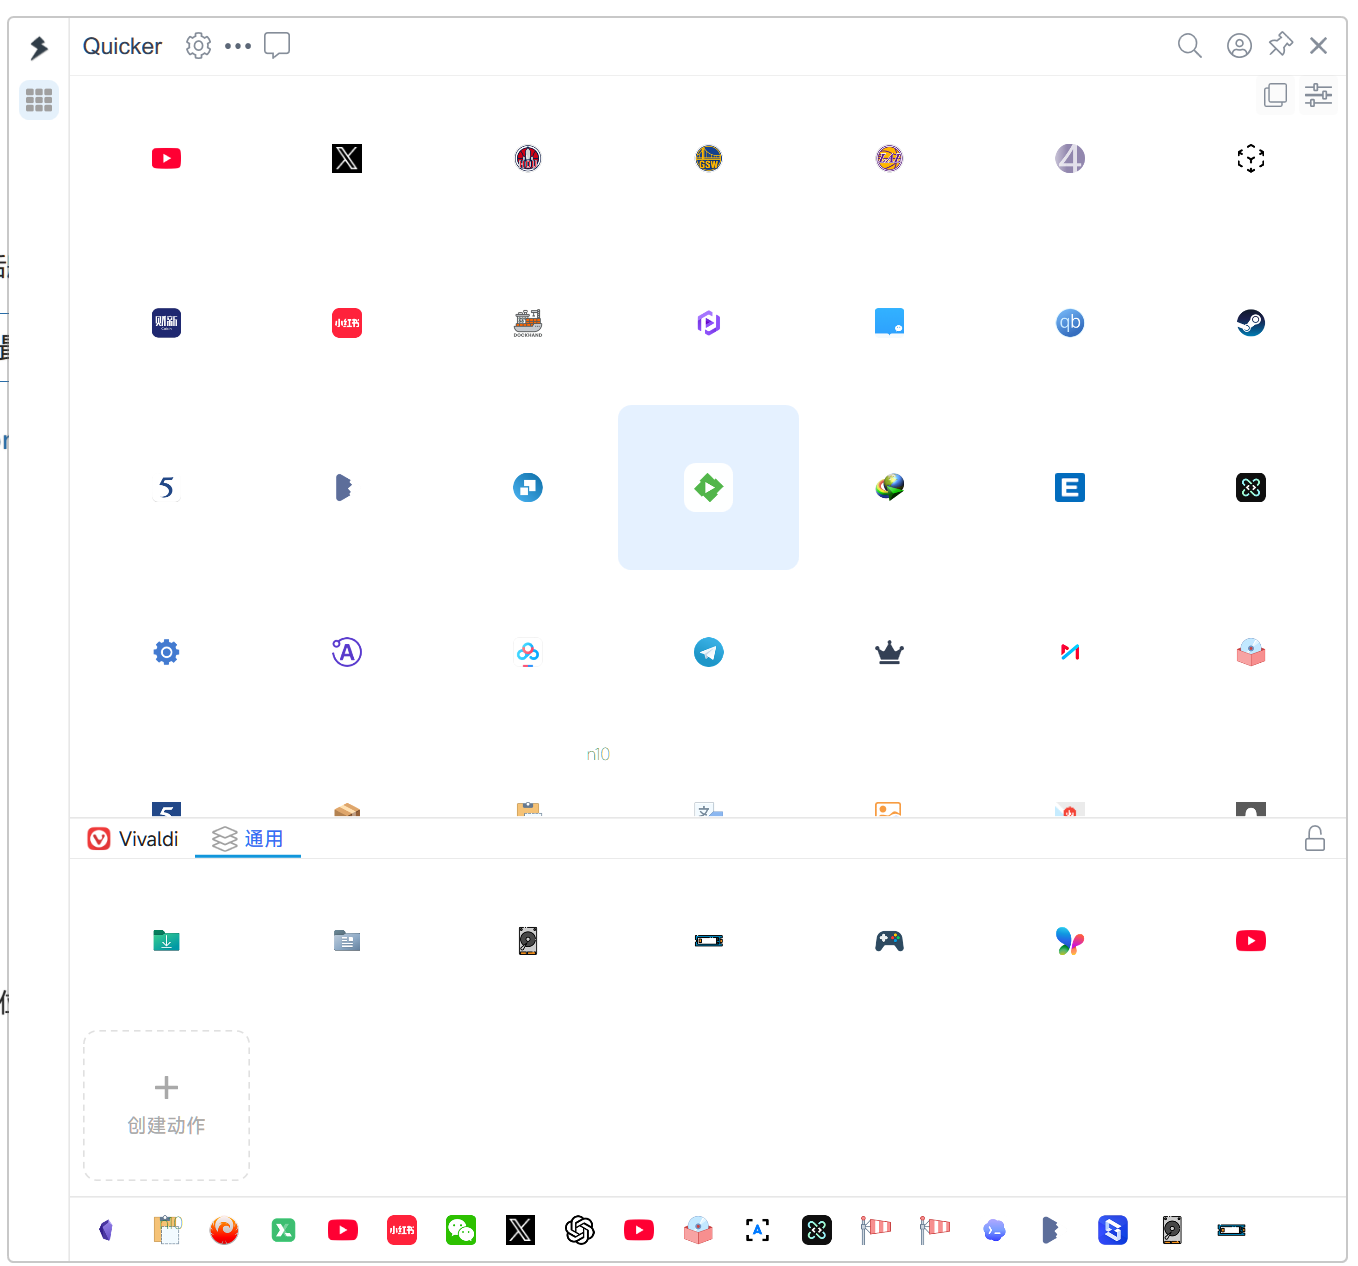Open the user account icon

click(x=1239, y=46)
